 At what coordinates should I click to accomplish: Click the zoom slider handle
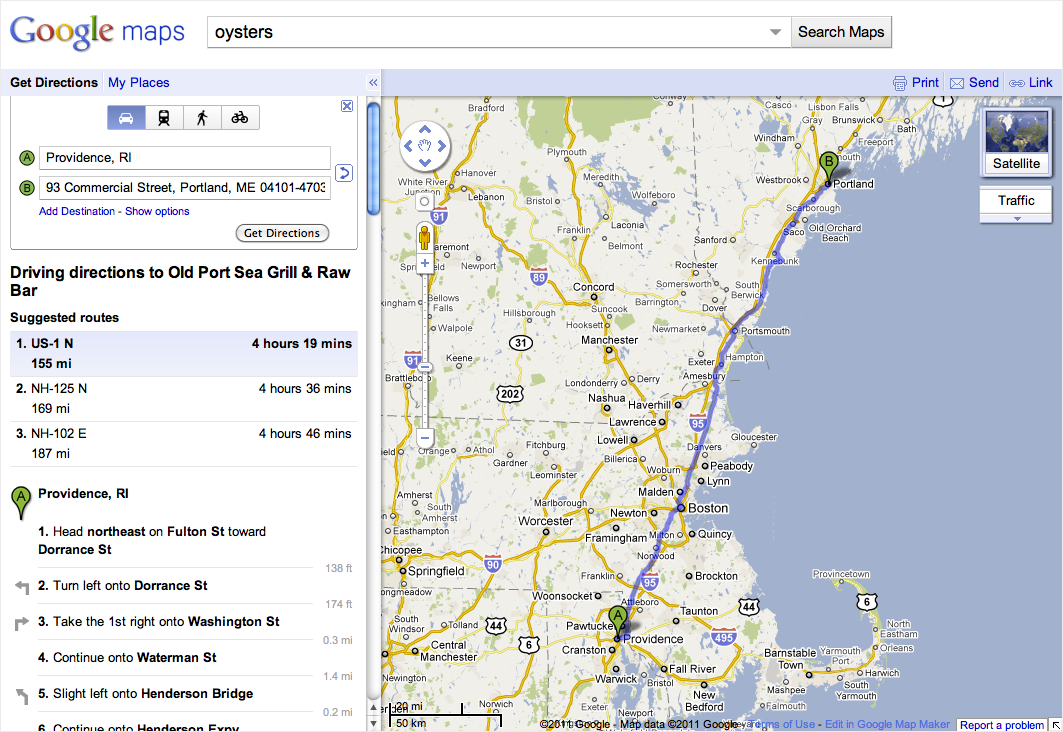point(424,367)
